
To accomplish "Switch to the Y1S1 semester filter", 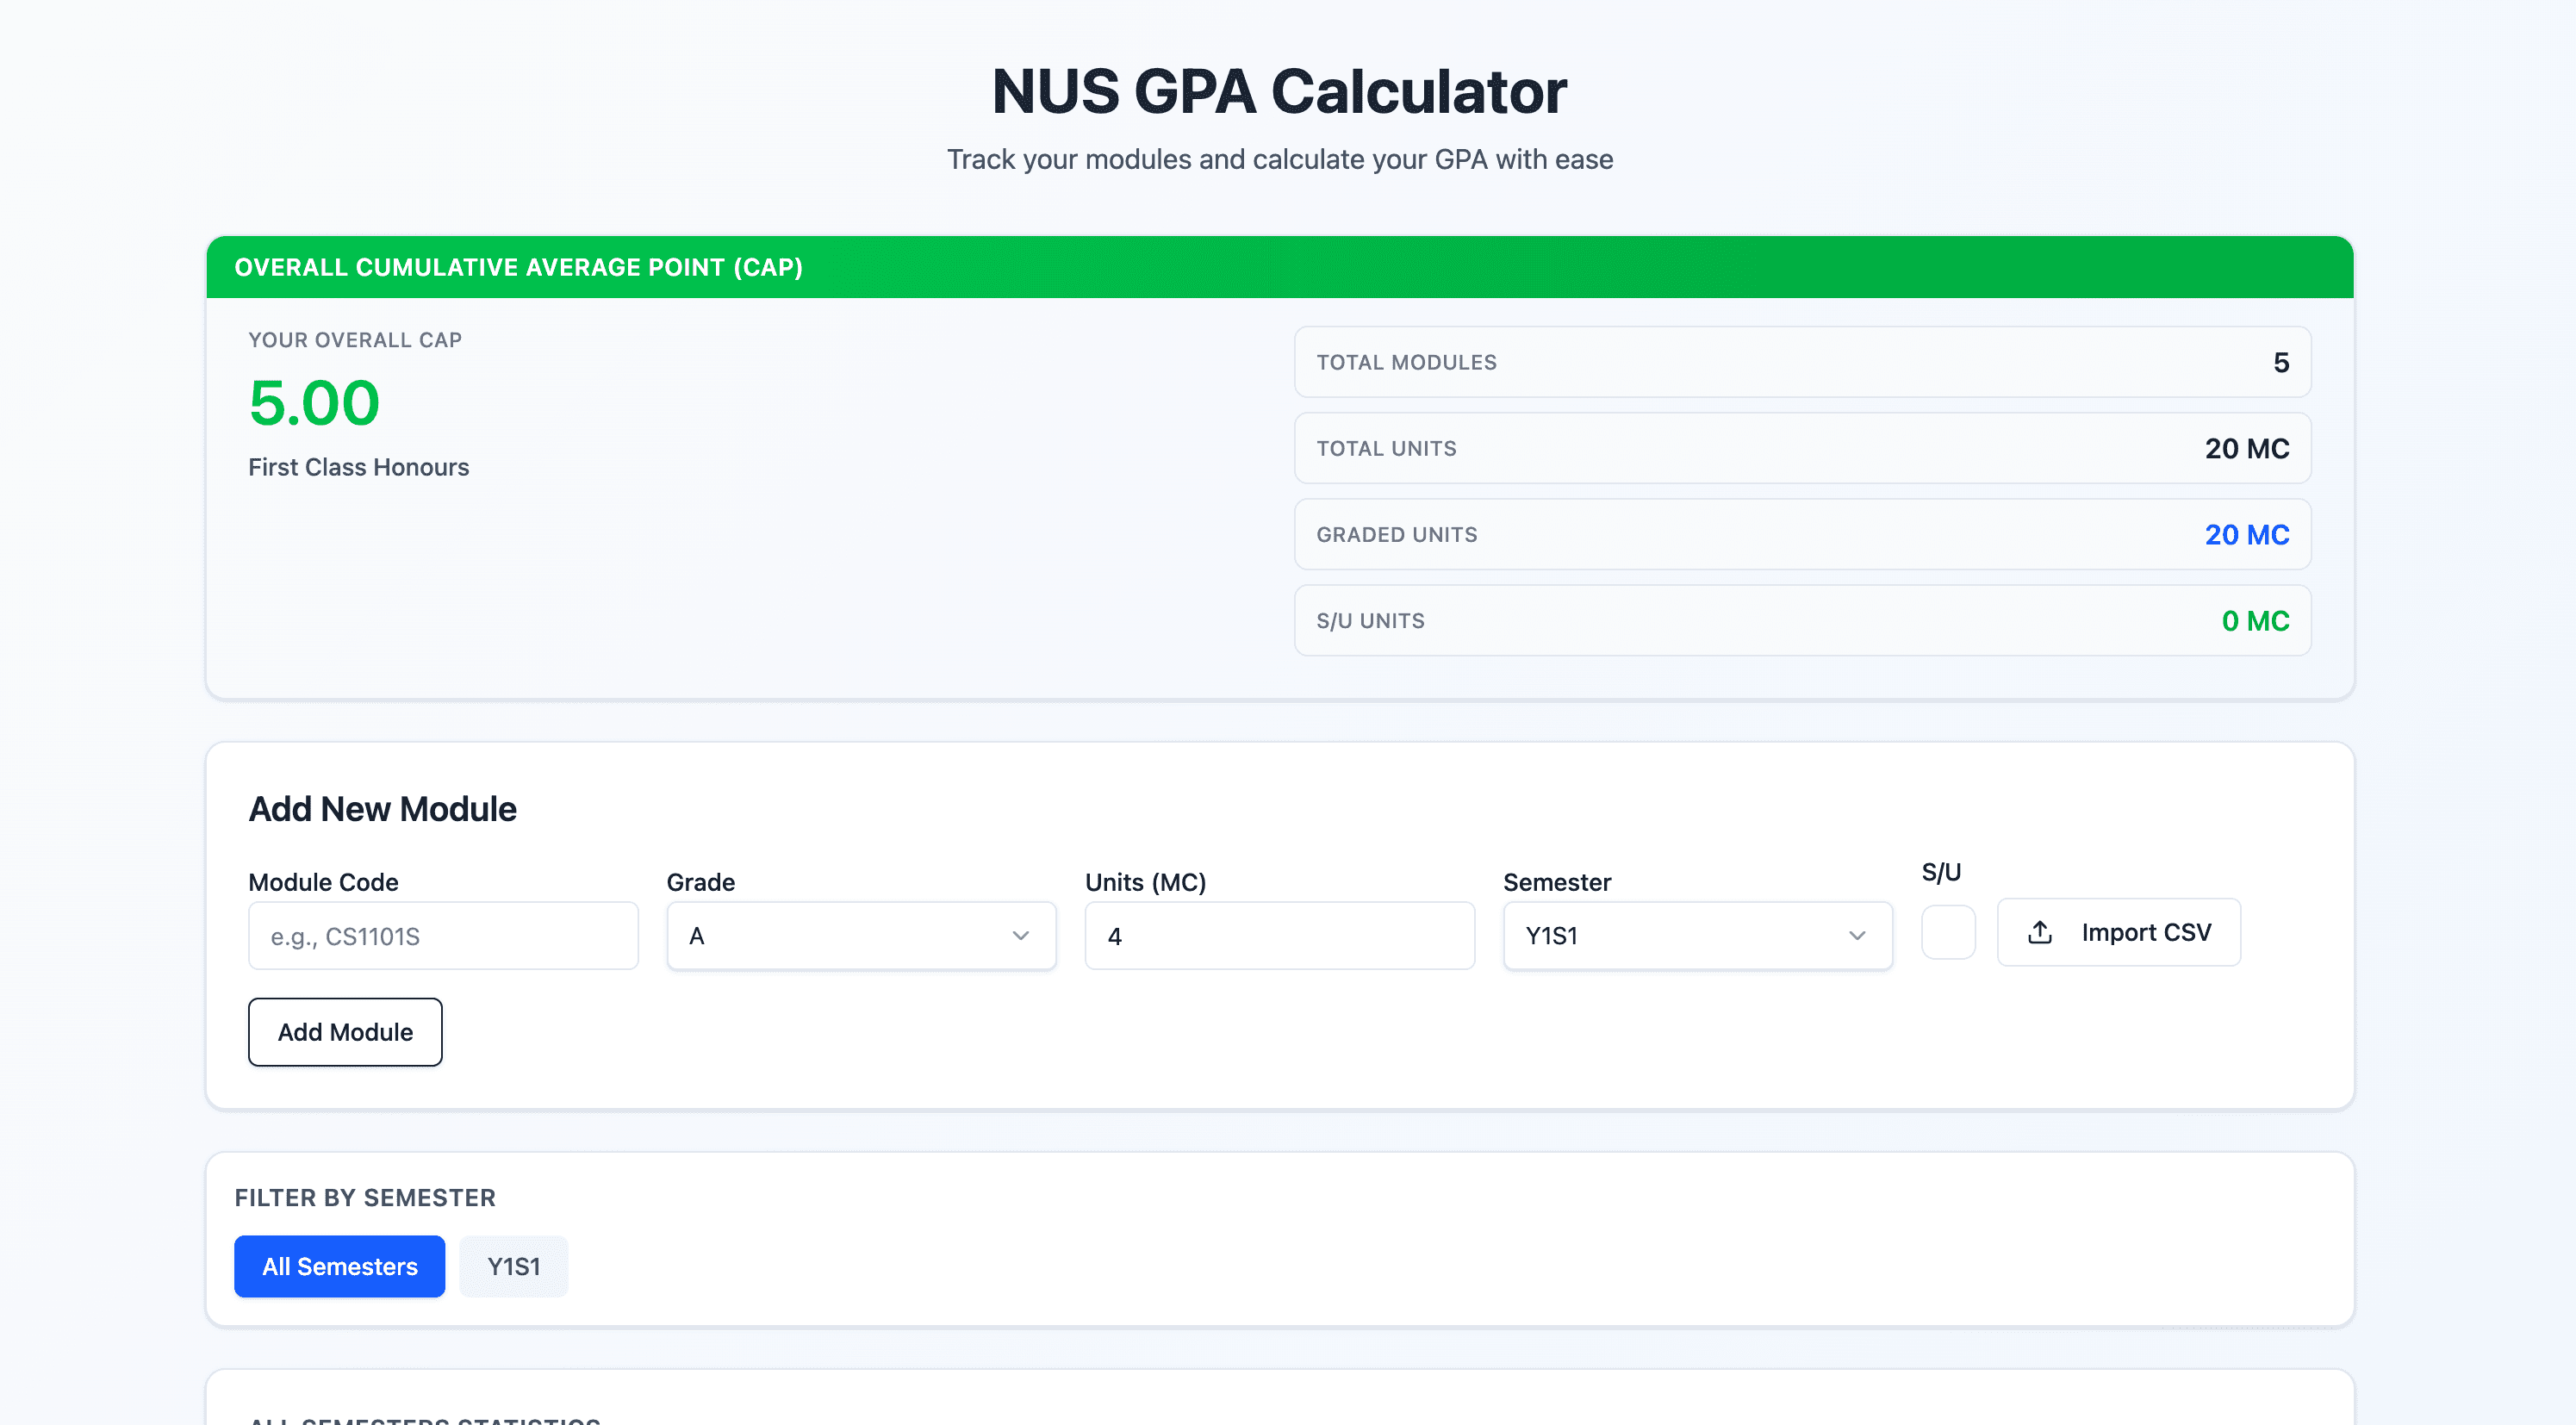I will pyautogui.click(x=513, y=1266).
